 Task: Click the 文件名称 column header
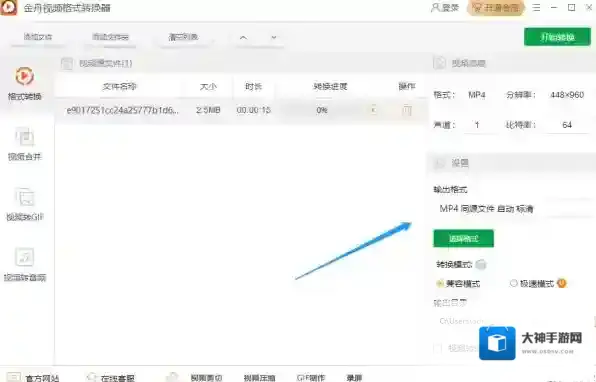(119, 87)
